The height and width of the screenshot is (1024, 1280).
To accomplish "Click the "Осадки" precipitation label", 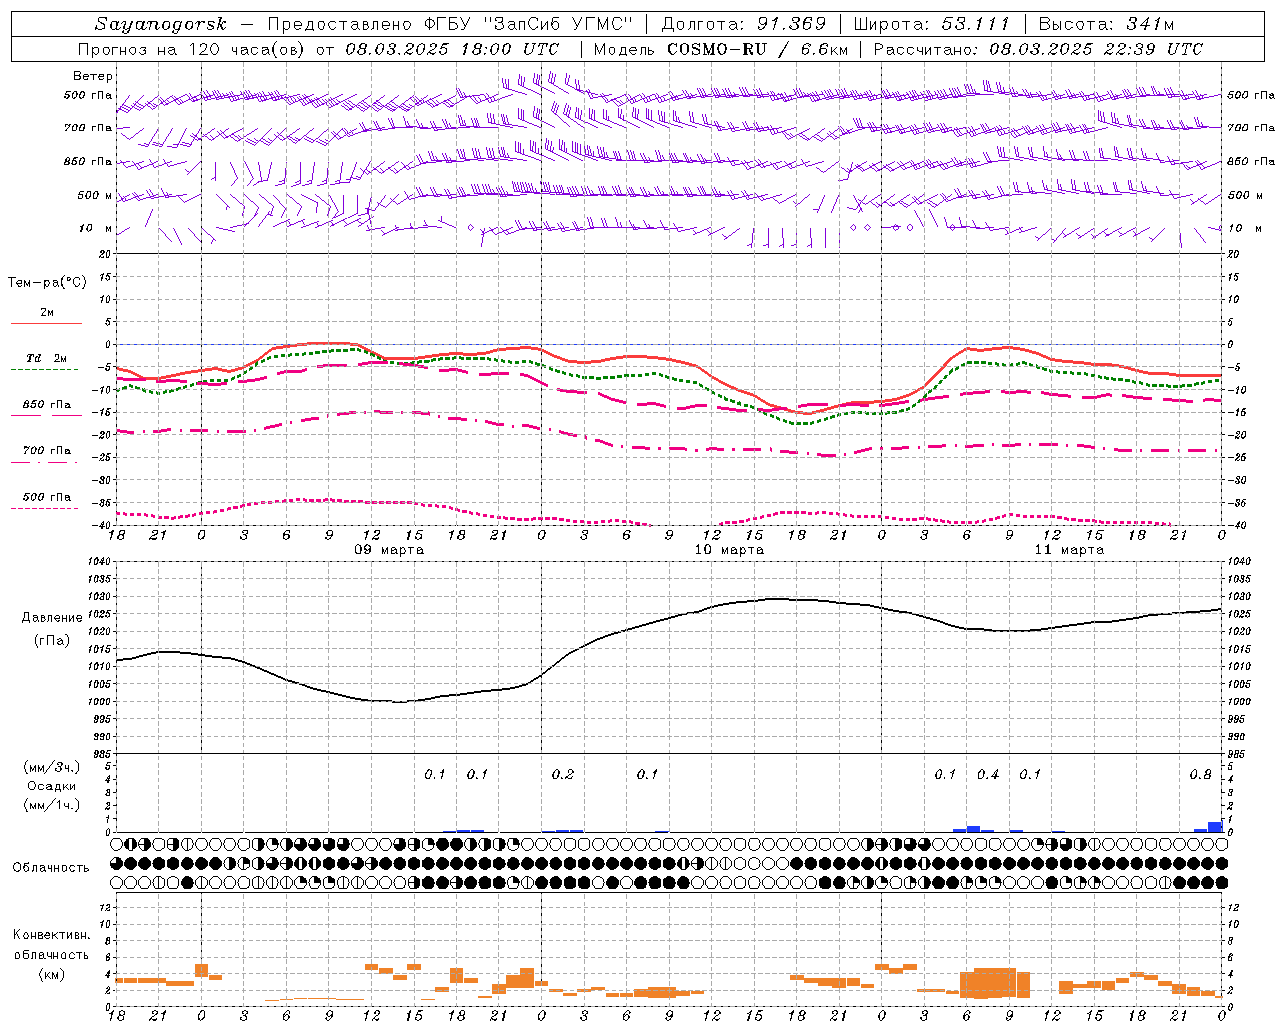I will (52, 786).
